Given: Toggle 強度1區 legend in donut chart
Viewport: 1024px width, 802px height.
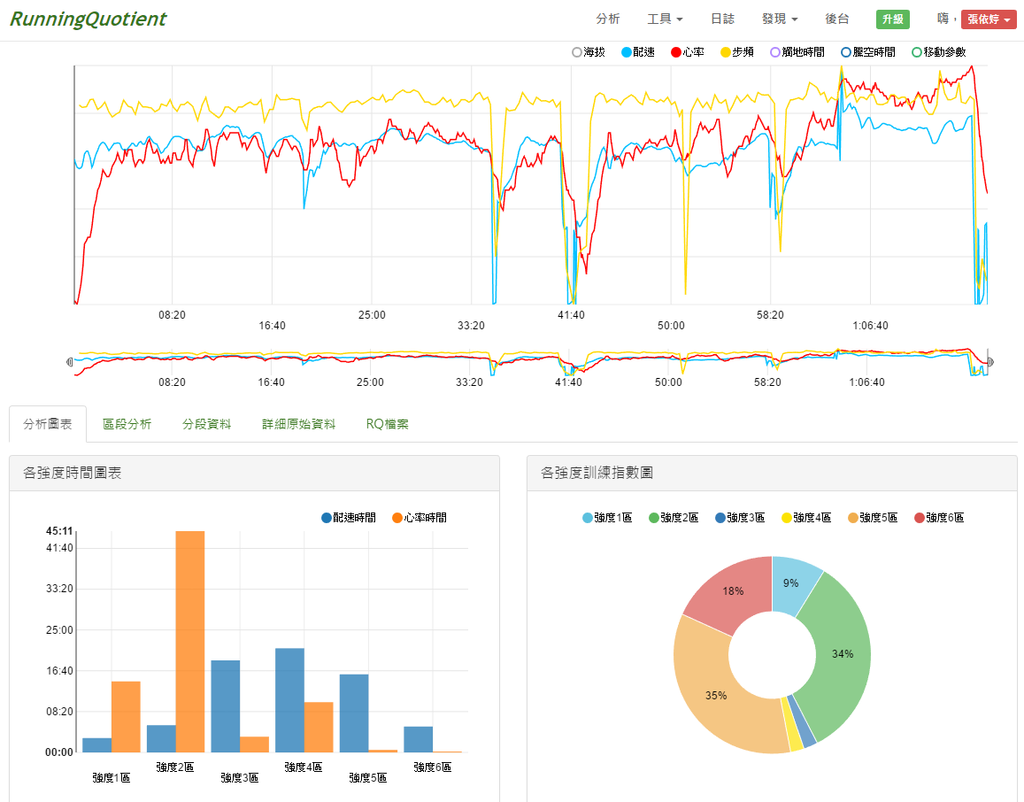Looking at the screenshot, I should tap(607, 518).
